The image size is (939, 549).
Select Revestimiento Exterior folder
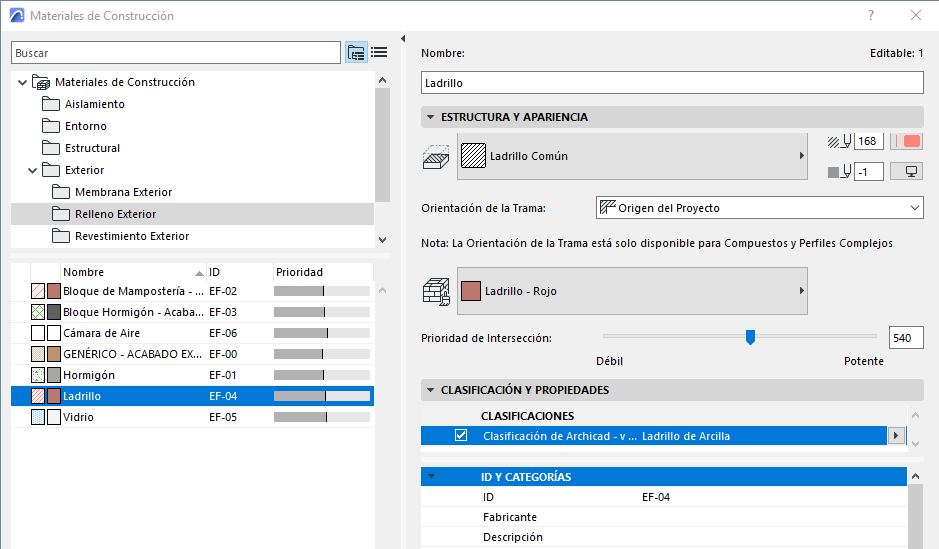[132, 236]
